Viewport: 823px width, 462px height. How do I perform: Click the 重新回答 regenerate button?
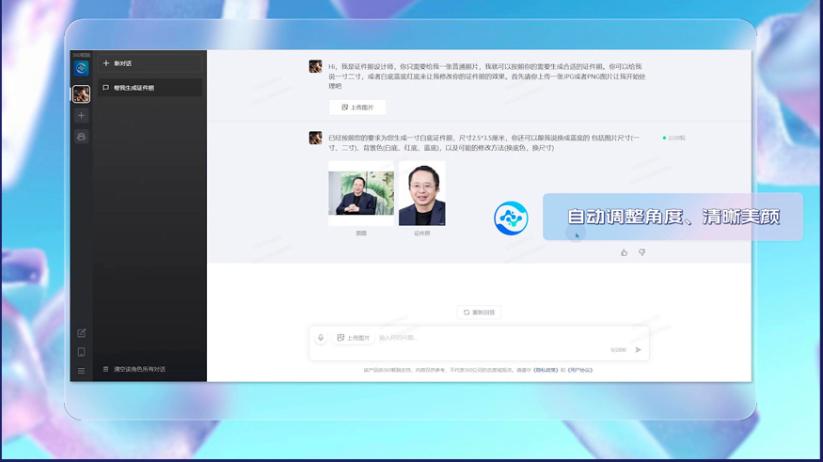click(x=479, y=312)
